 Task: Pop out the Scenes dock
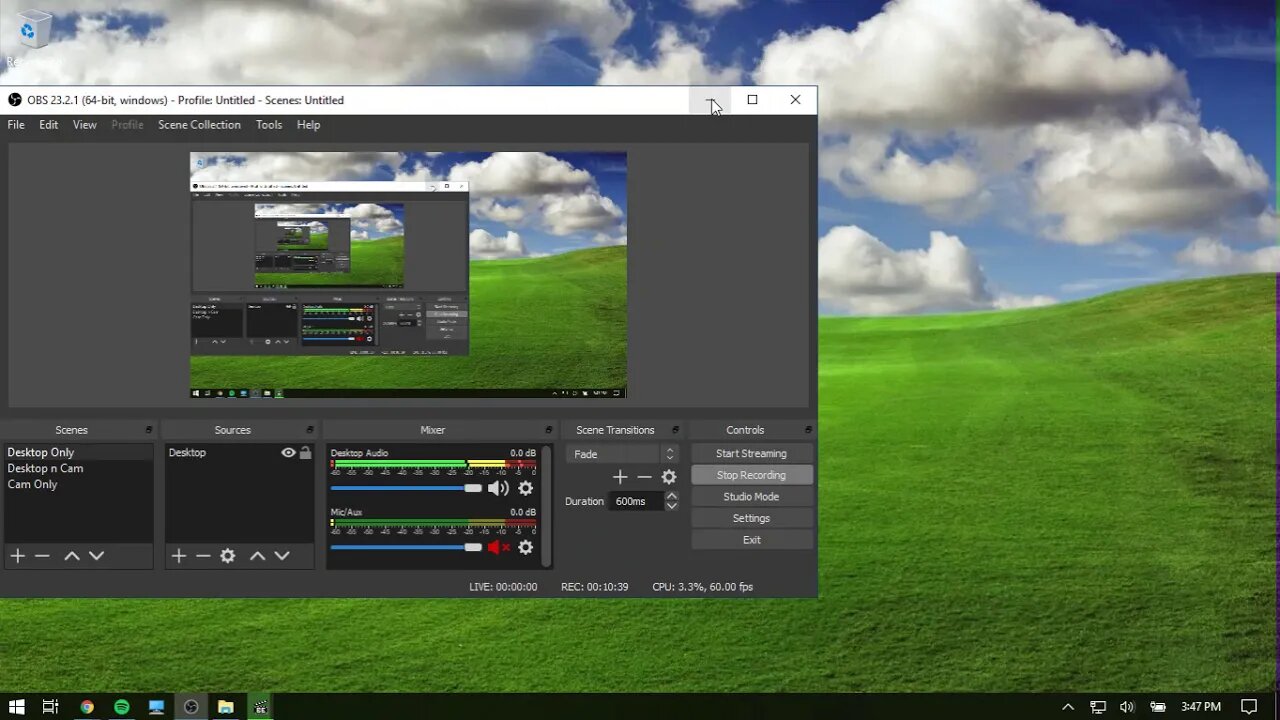click(149, 430)
